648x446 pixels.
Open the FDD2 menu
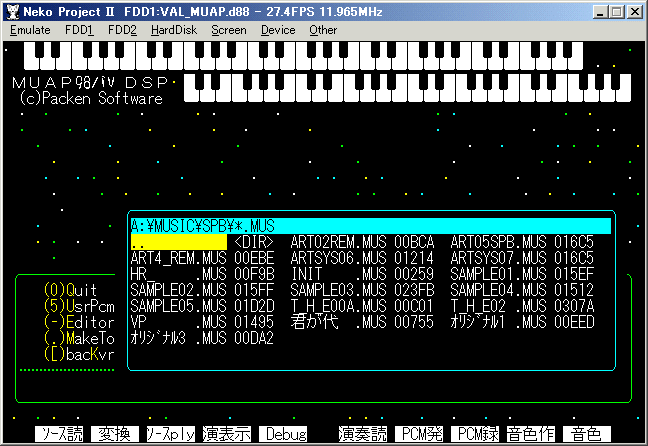click(x=122, y=30)
